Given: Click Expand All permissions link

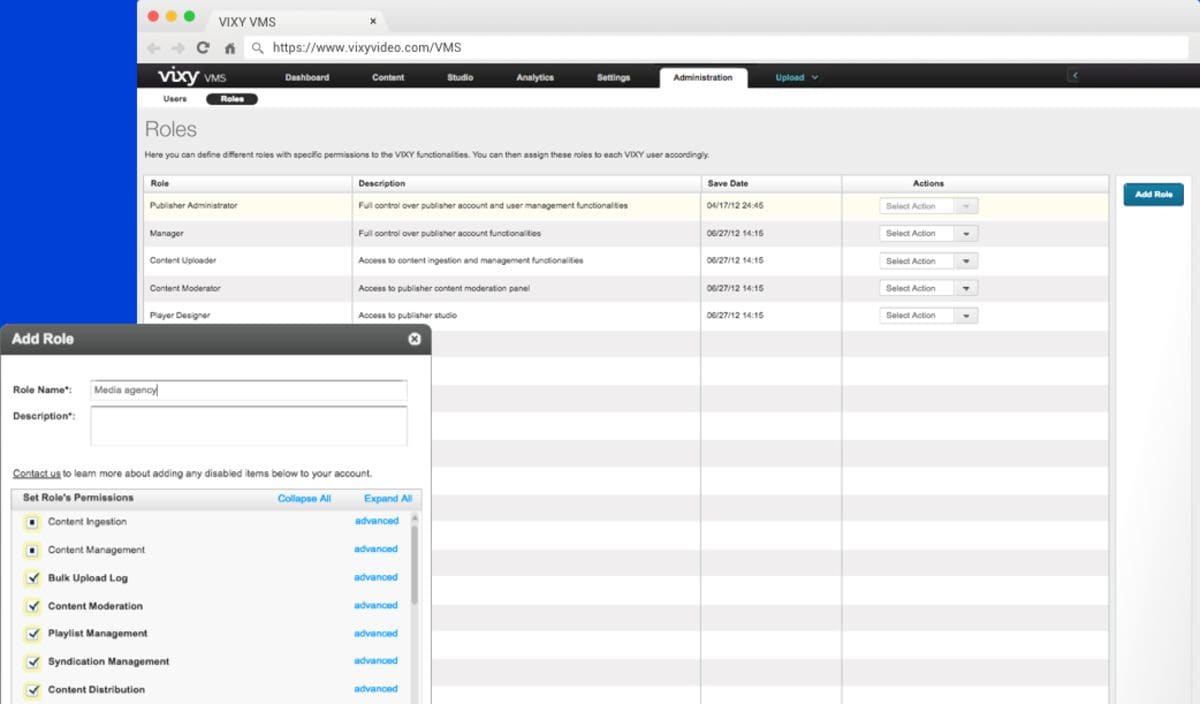Looking at the screenshot, I should pyautogui.click(x=388, y=498).
